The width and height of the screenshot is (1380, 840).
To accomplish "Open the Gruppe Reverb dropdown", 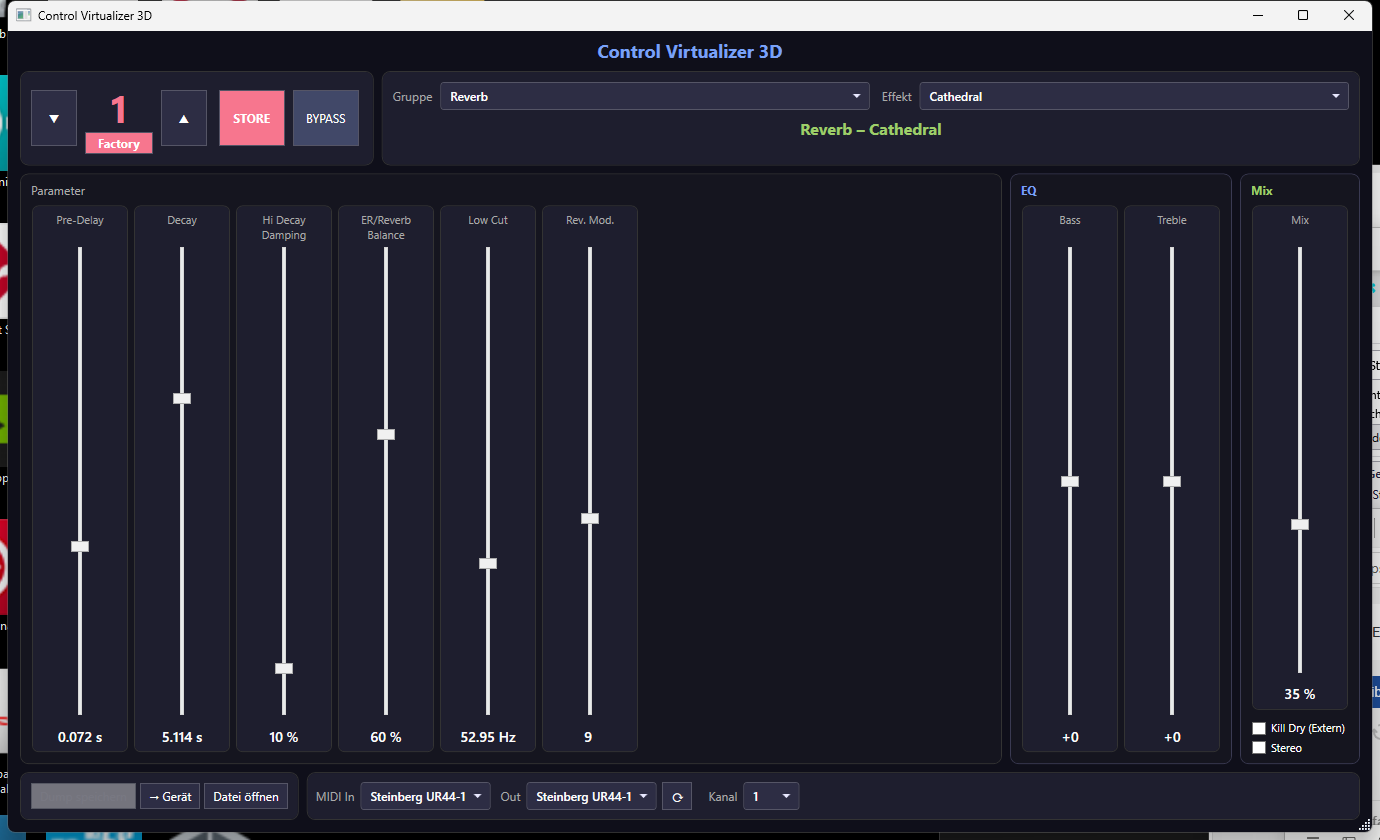I will 655,97.
